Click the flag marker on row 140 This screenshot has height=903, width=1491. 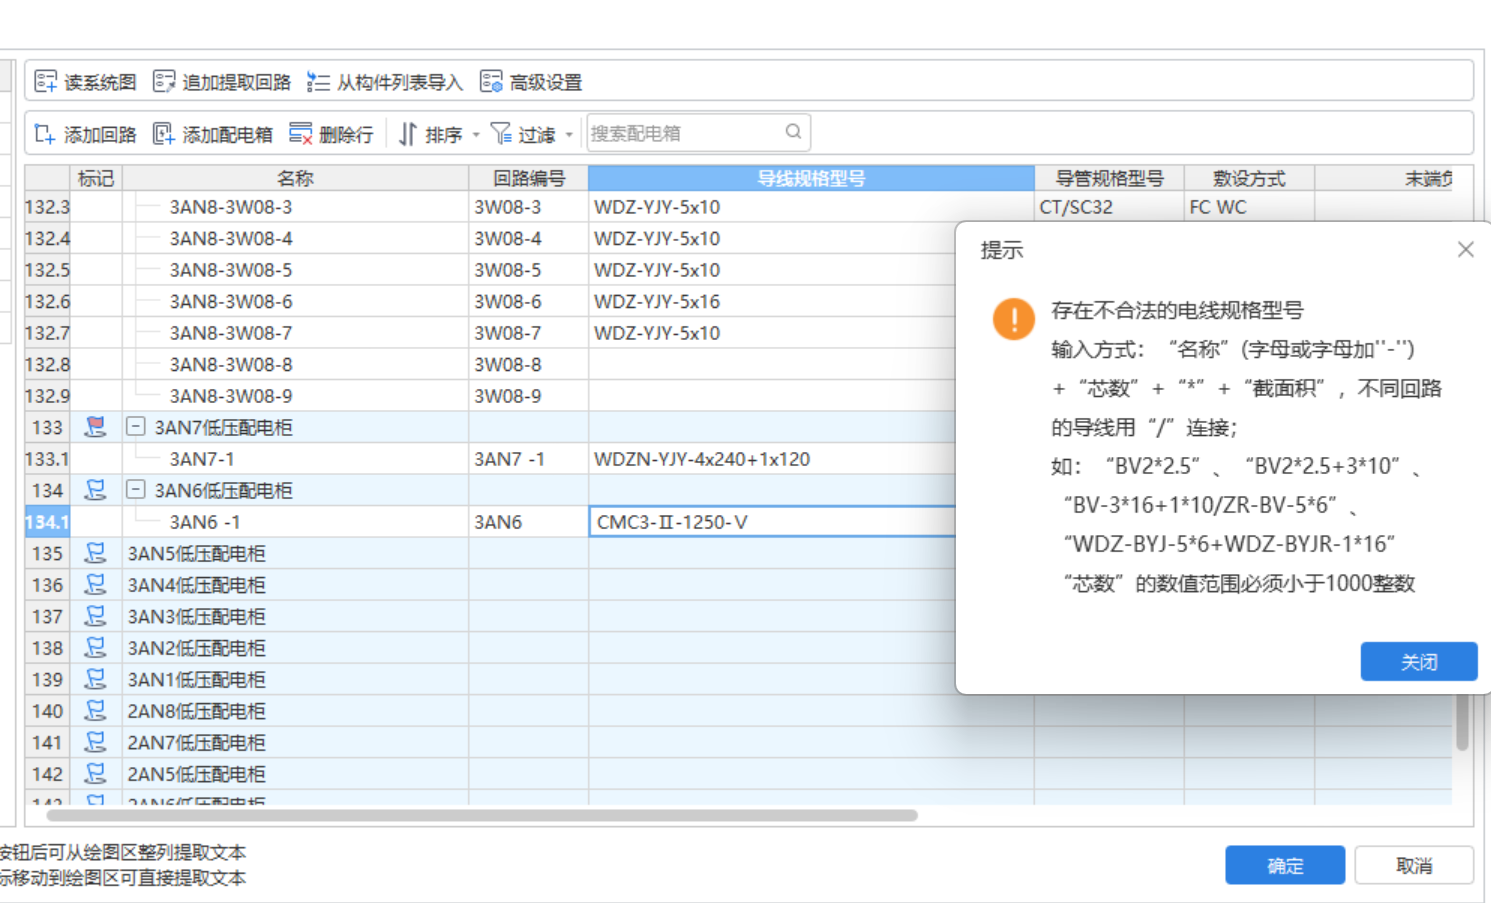tap(95, 711)
